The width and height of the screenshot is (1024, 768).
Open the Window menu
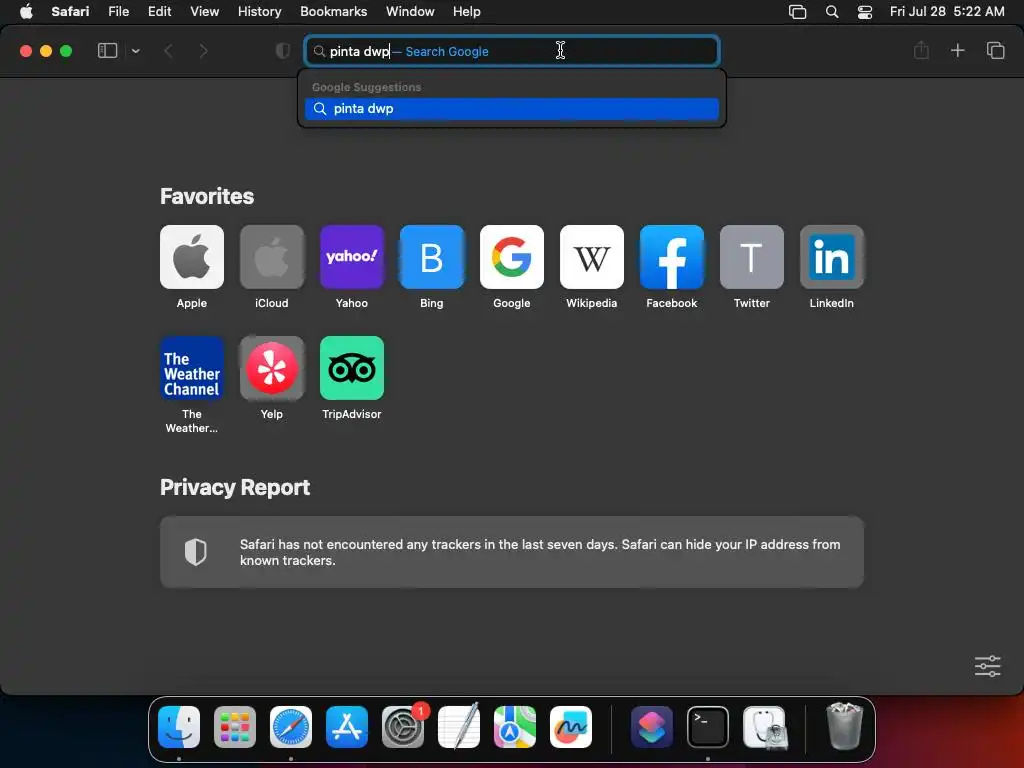pyautogui.click(x=410, y=12)
